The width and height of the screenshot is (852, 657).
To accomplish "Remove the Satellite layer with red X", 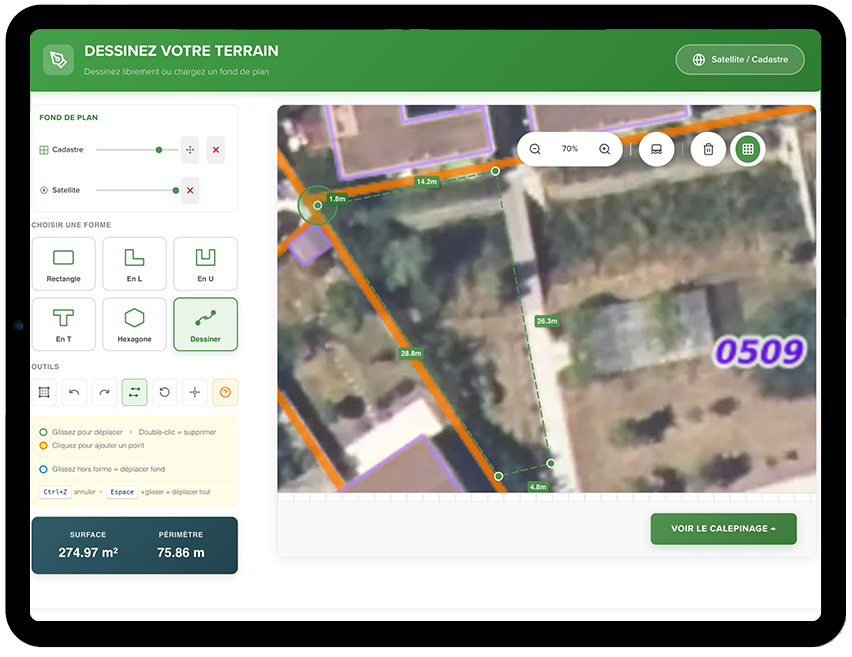I will (x=190, y=190).
